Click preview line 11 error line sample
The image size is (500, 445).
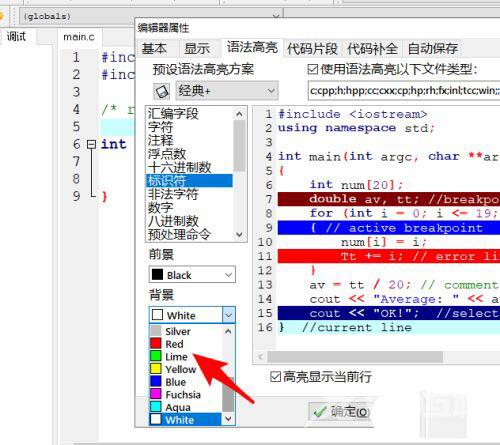(x=389, y=256)
